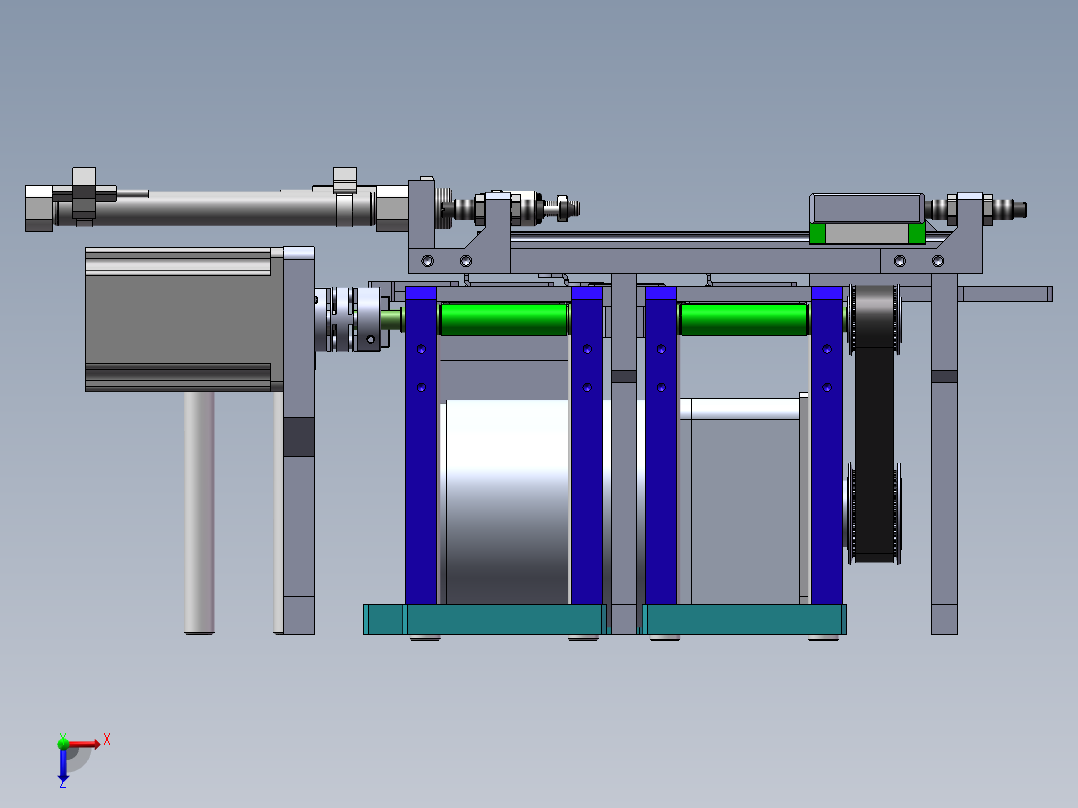Click the red X axis of the orientation triad
Screen dimensions: 1078x808
[x=84, y=743]
